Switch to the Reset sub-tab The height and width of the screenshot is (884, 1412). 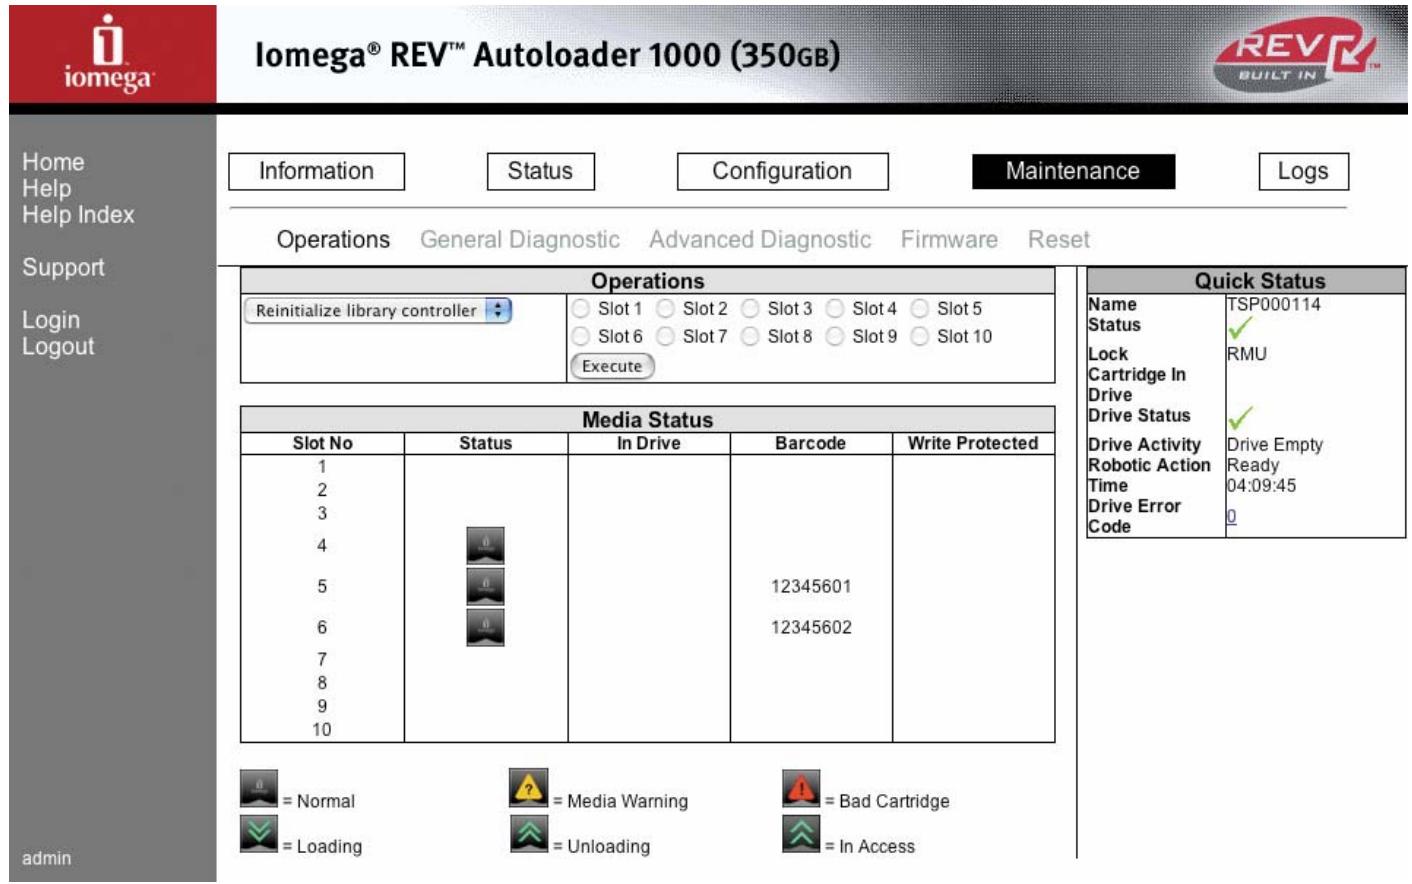tap(1059, 240)
